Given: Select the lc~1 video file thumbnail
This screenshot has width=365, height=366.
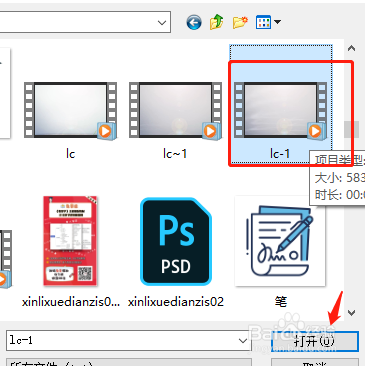Looking at the screenshot, I should (x=175, y=110).
